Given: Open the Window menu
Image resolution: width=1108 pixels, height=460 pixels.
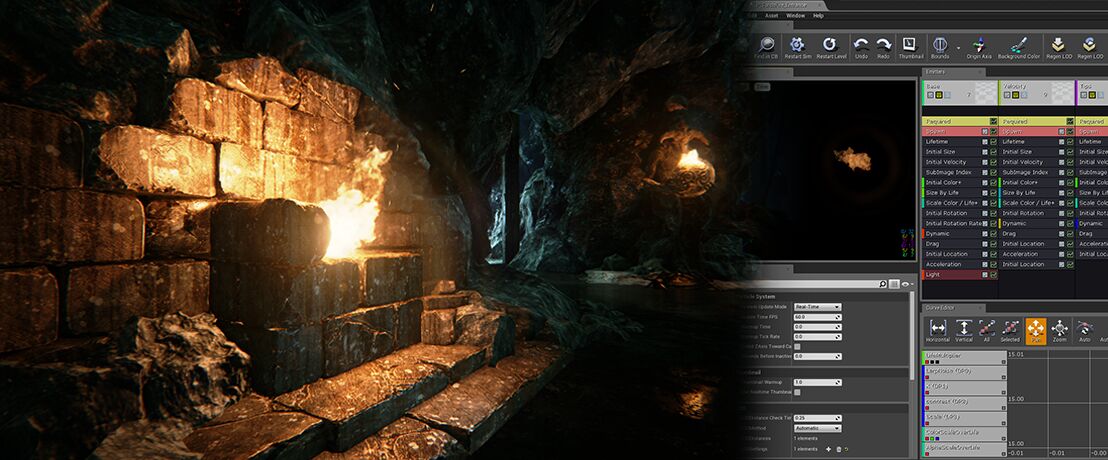Looking at the screenshot, I should pyautogui.click(x=795, y=16).
